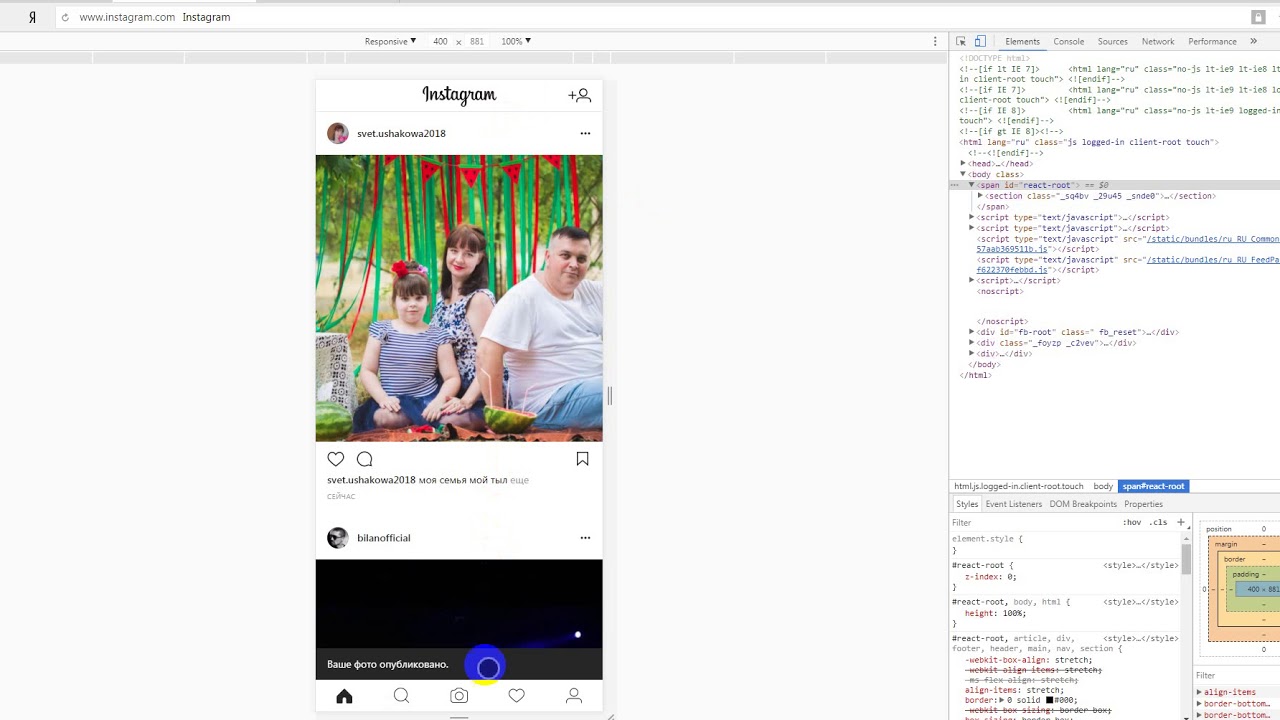1280x720 pixels.
Task: Open the 100% zoom dropdown
Action: (x=516, y=41)
